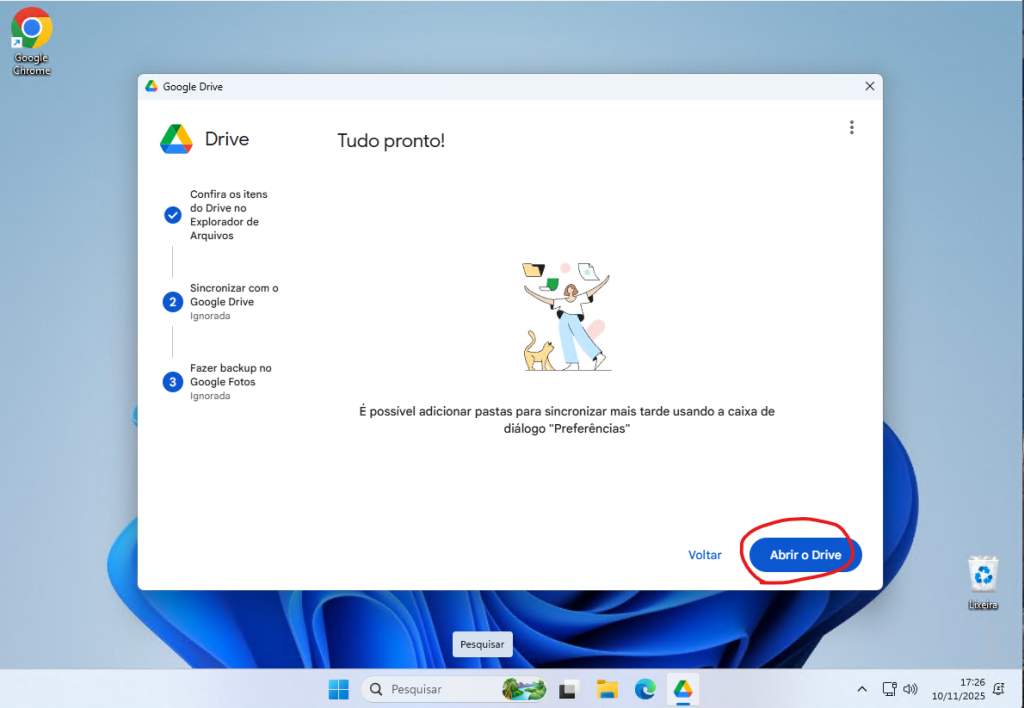Click the juggling person illustration

point(566,316)
